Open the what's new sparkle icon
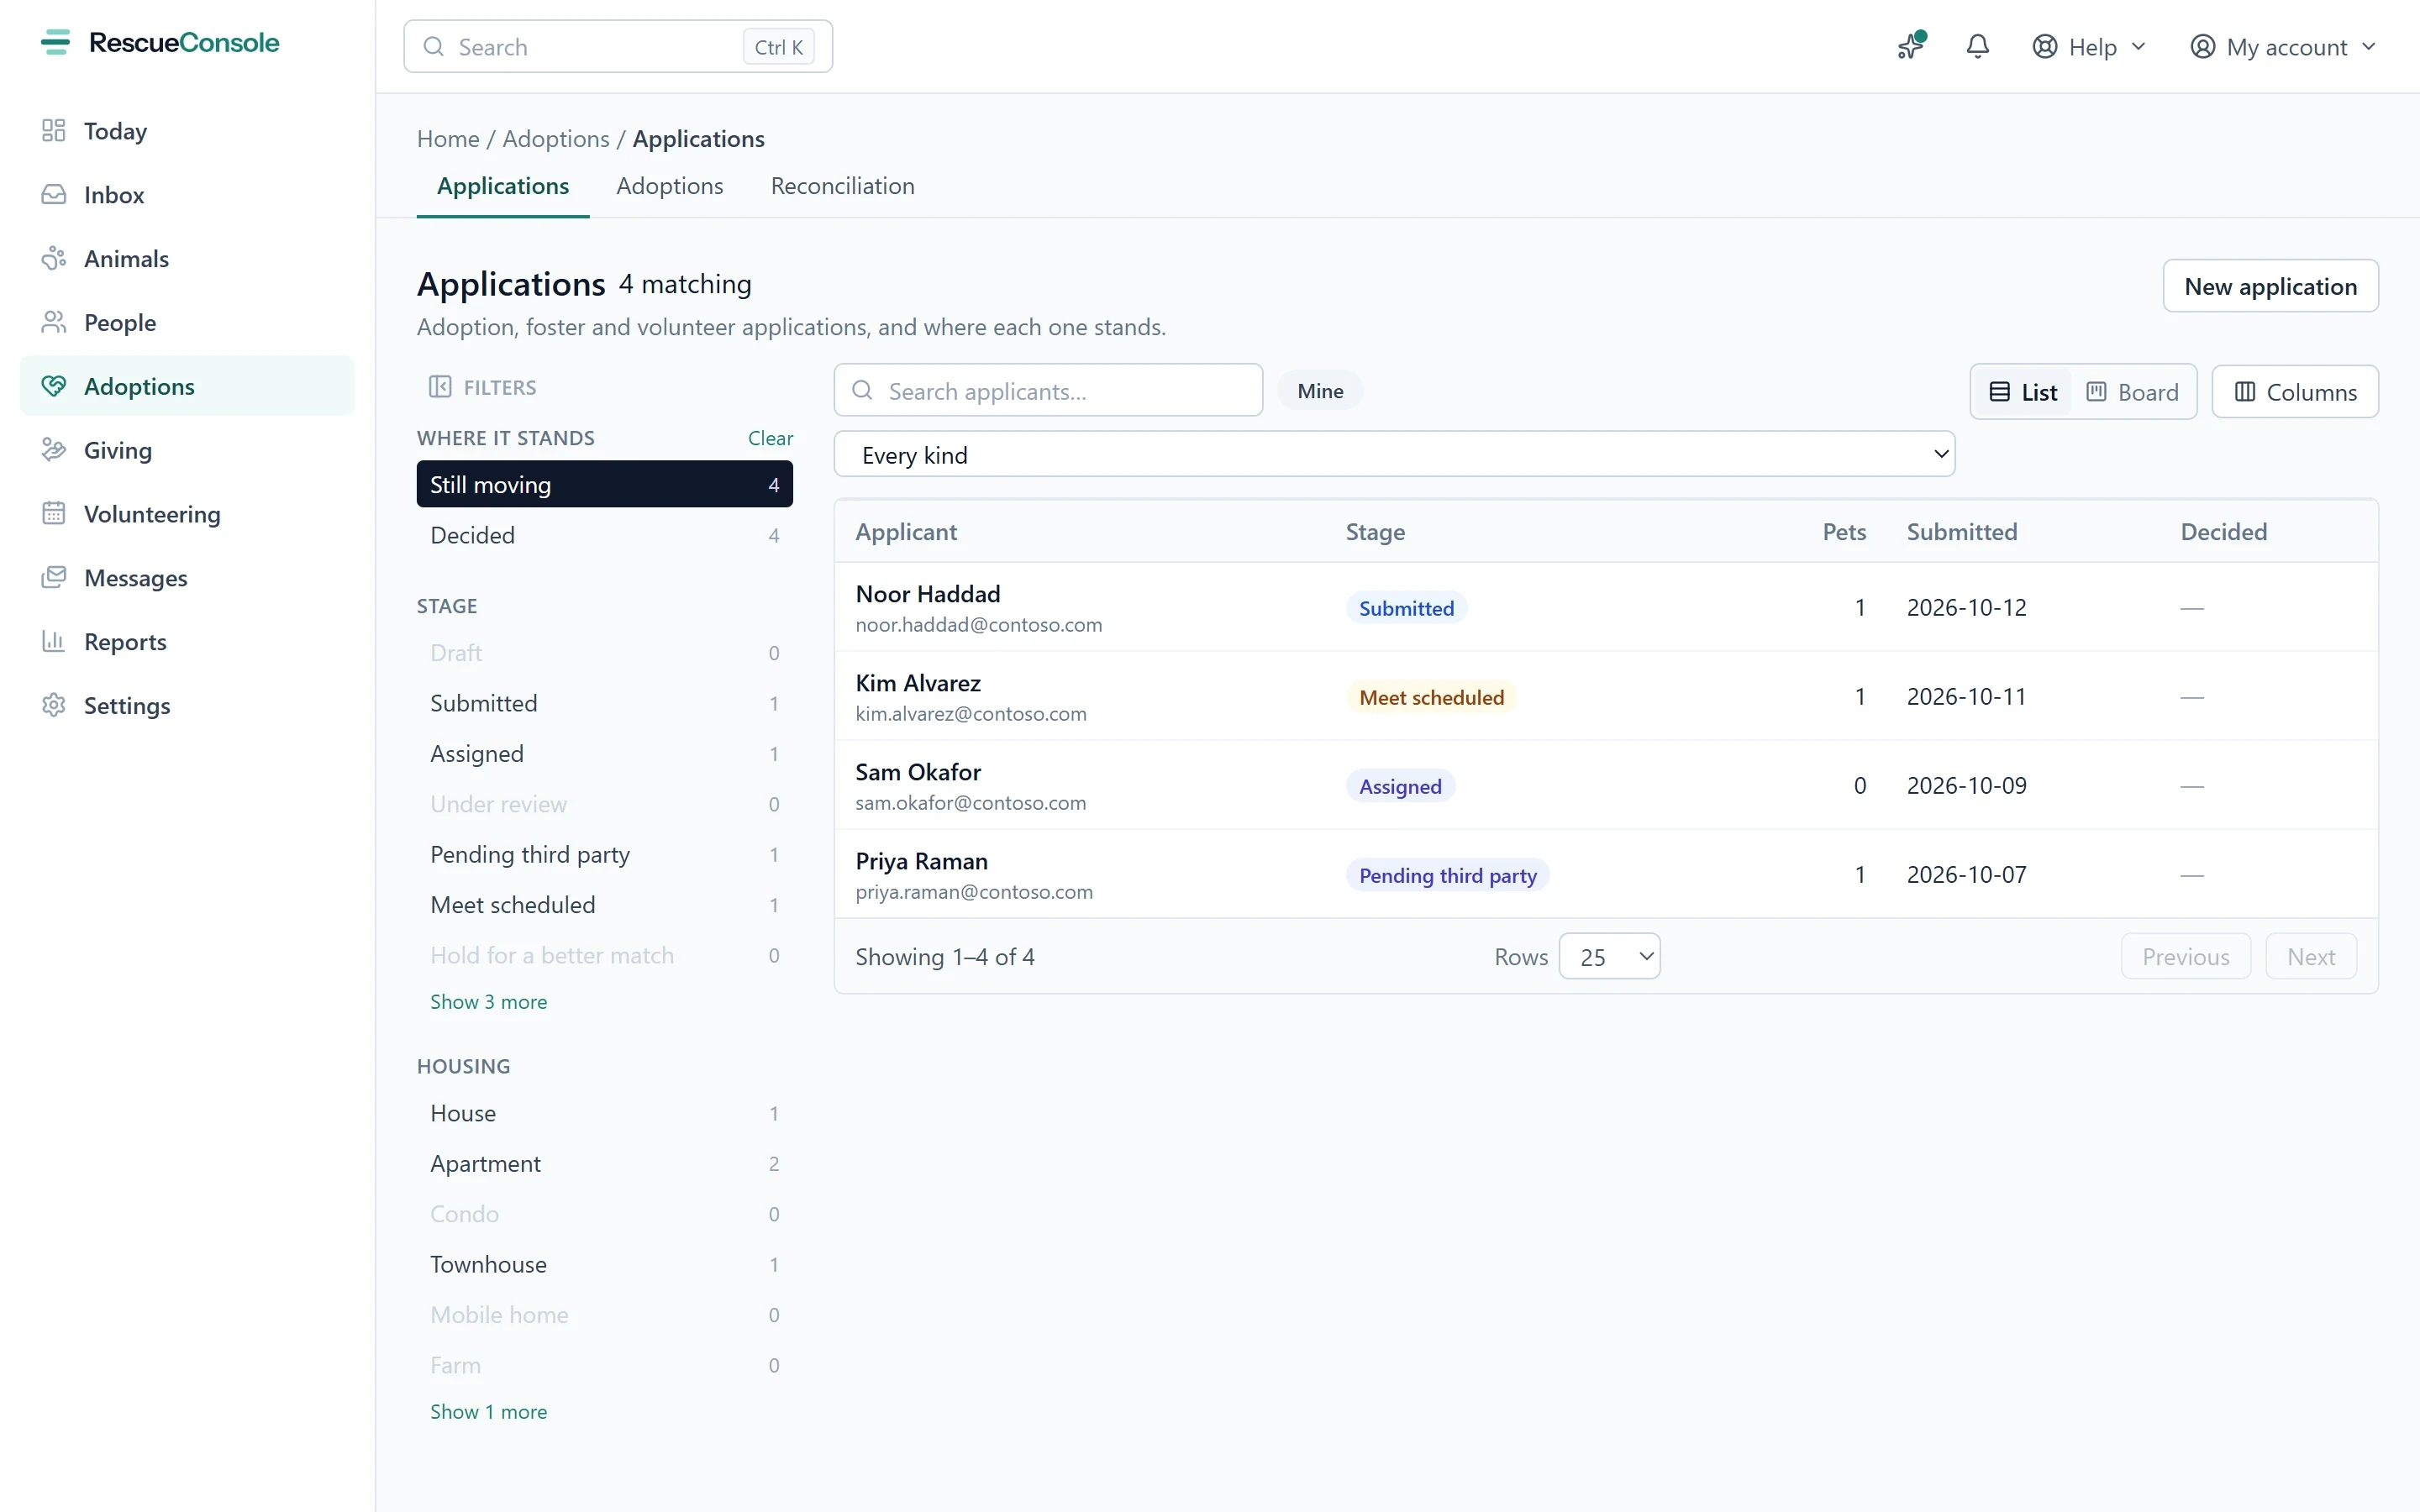This screenshot has width=2420, height=1512. (x=1910, y=47)
